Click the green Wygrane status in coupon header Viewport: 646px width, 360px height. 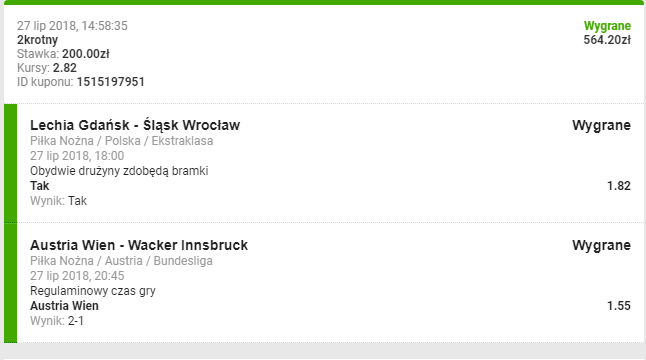(x=607, y=26)
